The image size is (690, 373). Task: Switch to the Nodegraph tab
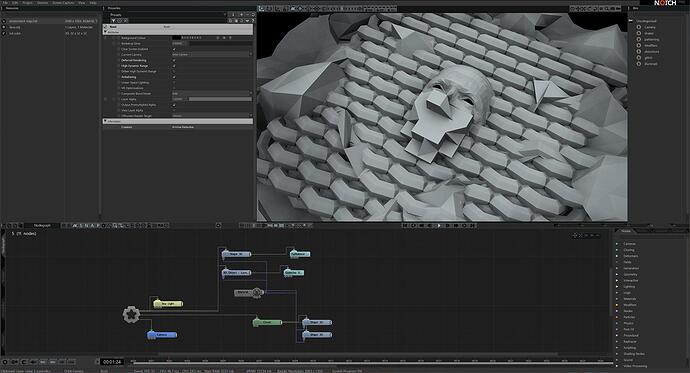coord(42,225)
